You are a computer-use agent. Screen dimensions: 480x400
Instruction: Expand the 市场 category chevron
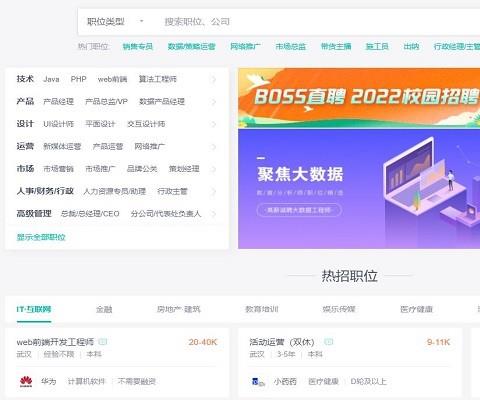[x=214, y=169]
